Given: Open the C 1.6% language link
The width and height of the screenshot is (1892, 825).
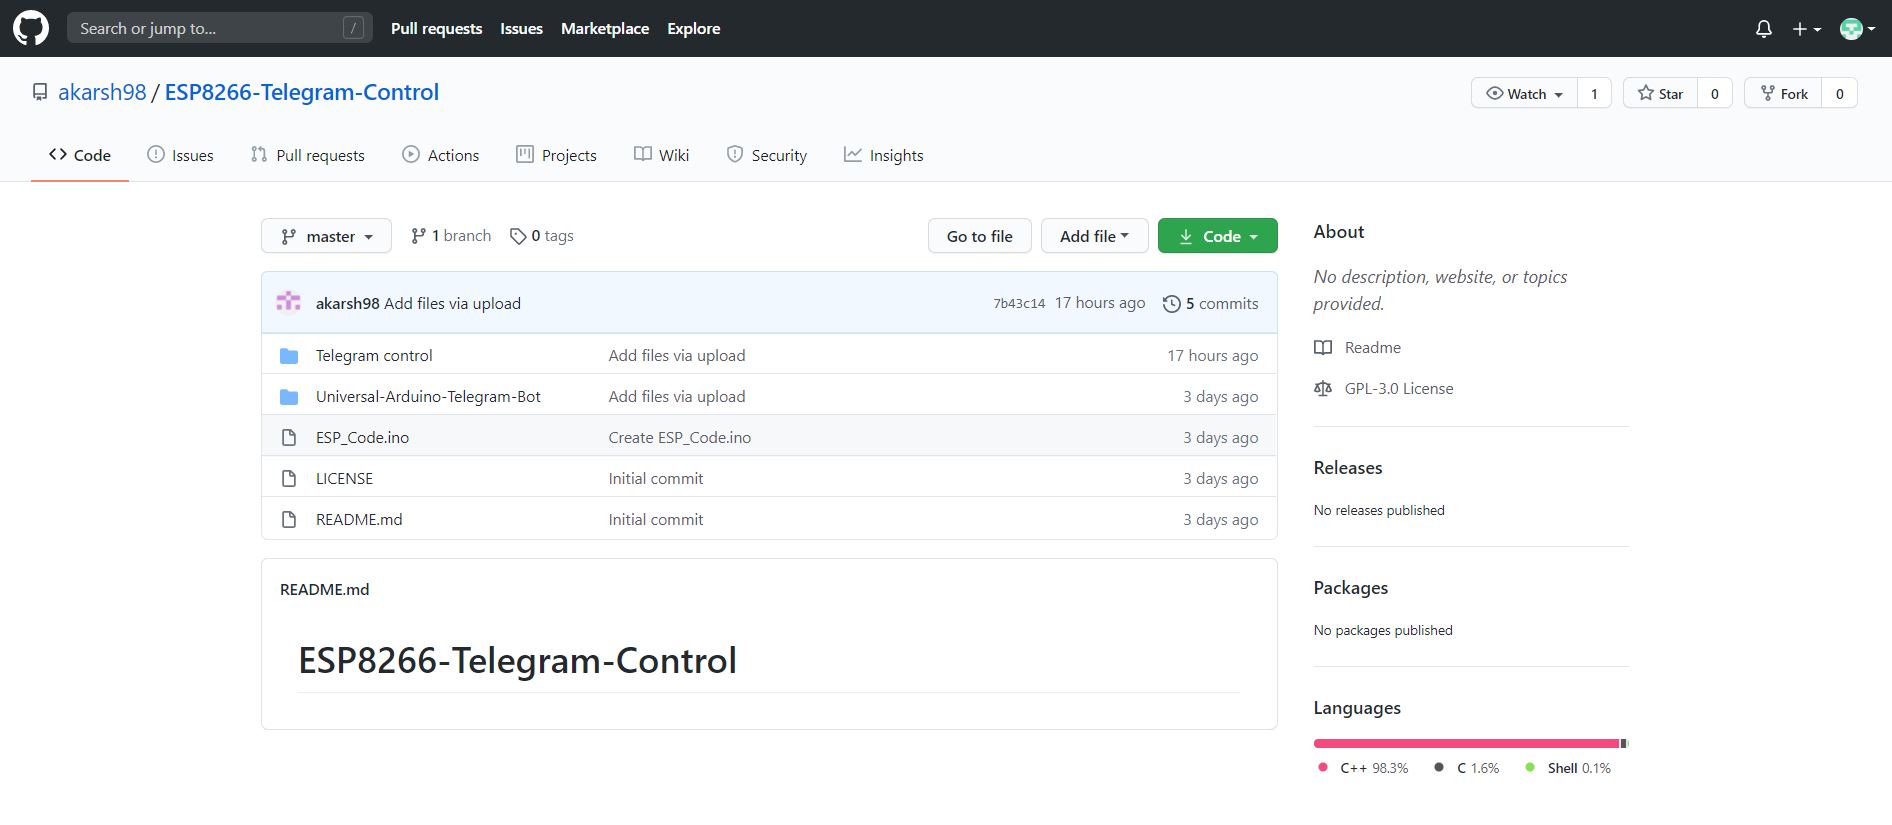Looking at the screenshot, I should (x=1466, y=768).
